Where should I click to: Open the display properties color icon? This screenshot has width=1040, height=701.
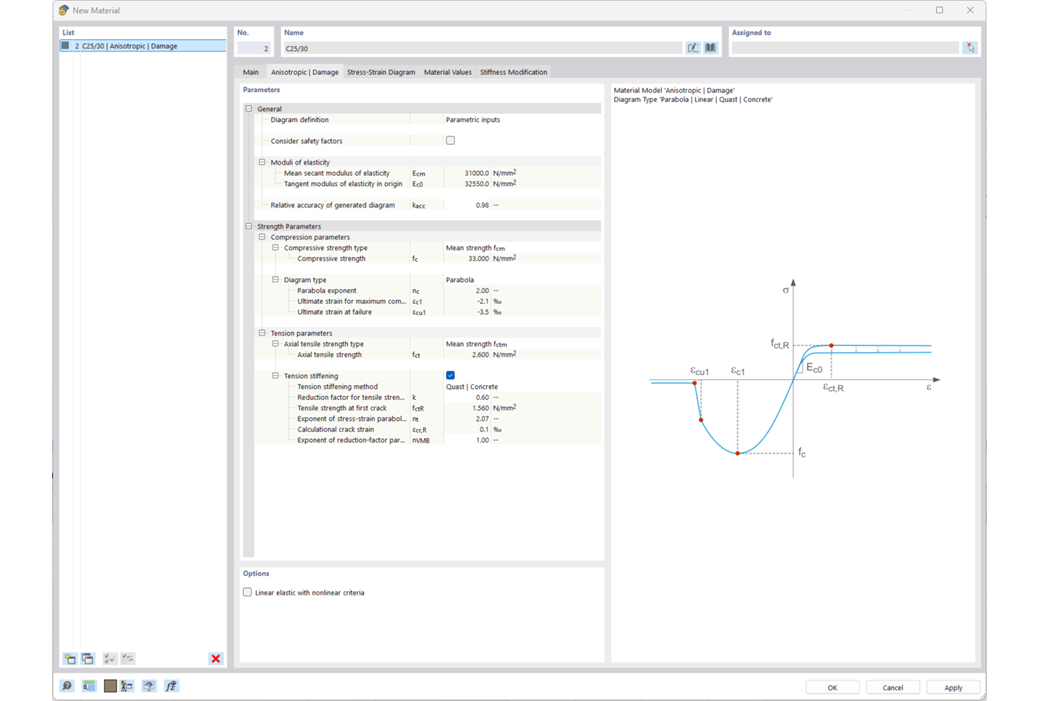[126, 686]
